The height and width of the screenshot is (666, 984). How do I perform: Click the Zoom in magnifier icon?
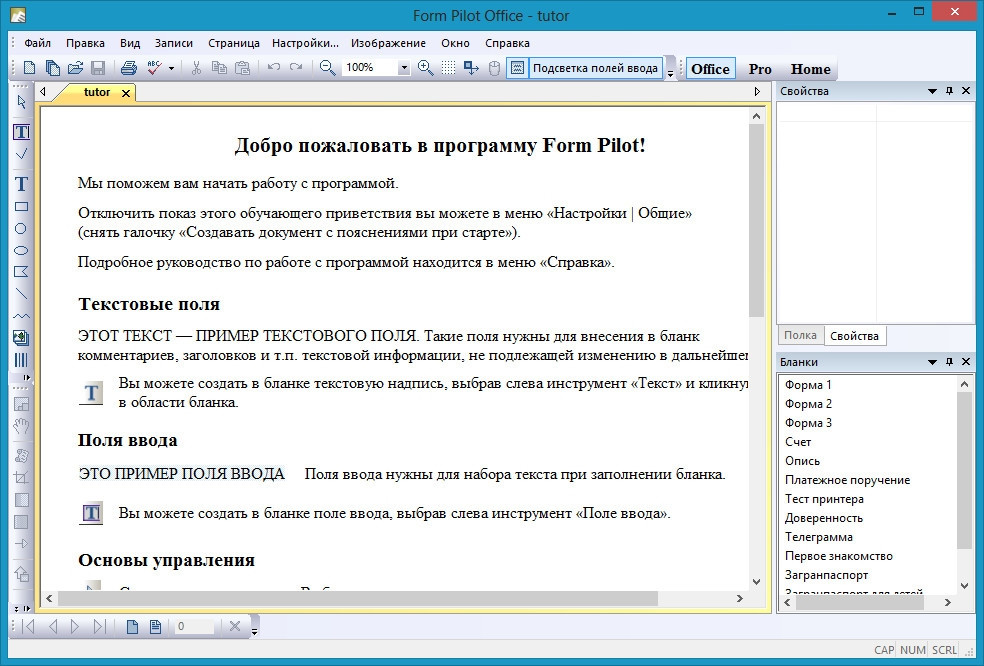425,68
